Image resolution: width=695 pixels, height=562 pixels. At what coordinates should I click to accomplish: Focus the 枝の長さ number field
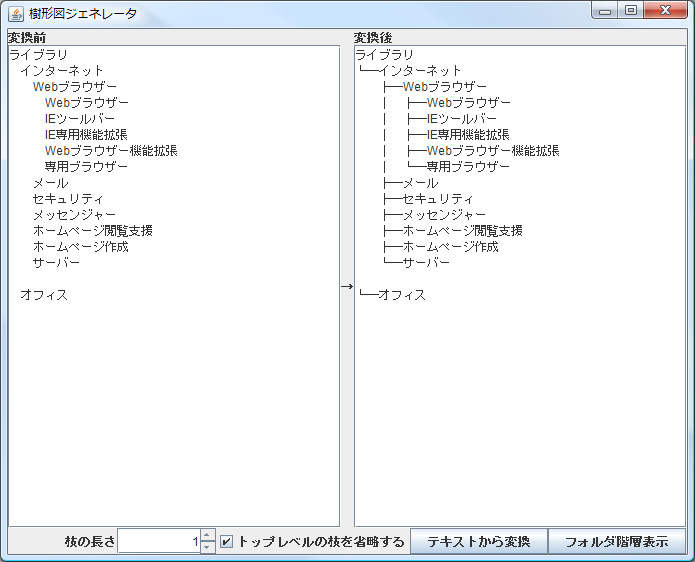pyautogui.click(x=159, y=541)
